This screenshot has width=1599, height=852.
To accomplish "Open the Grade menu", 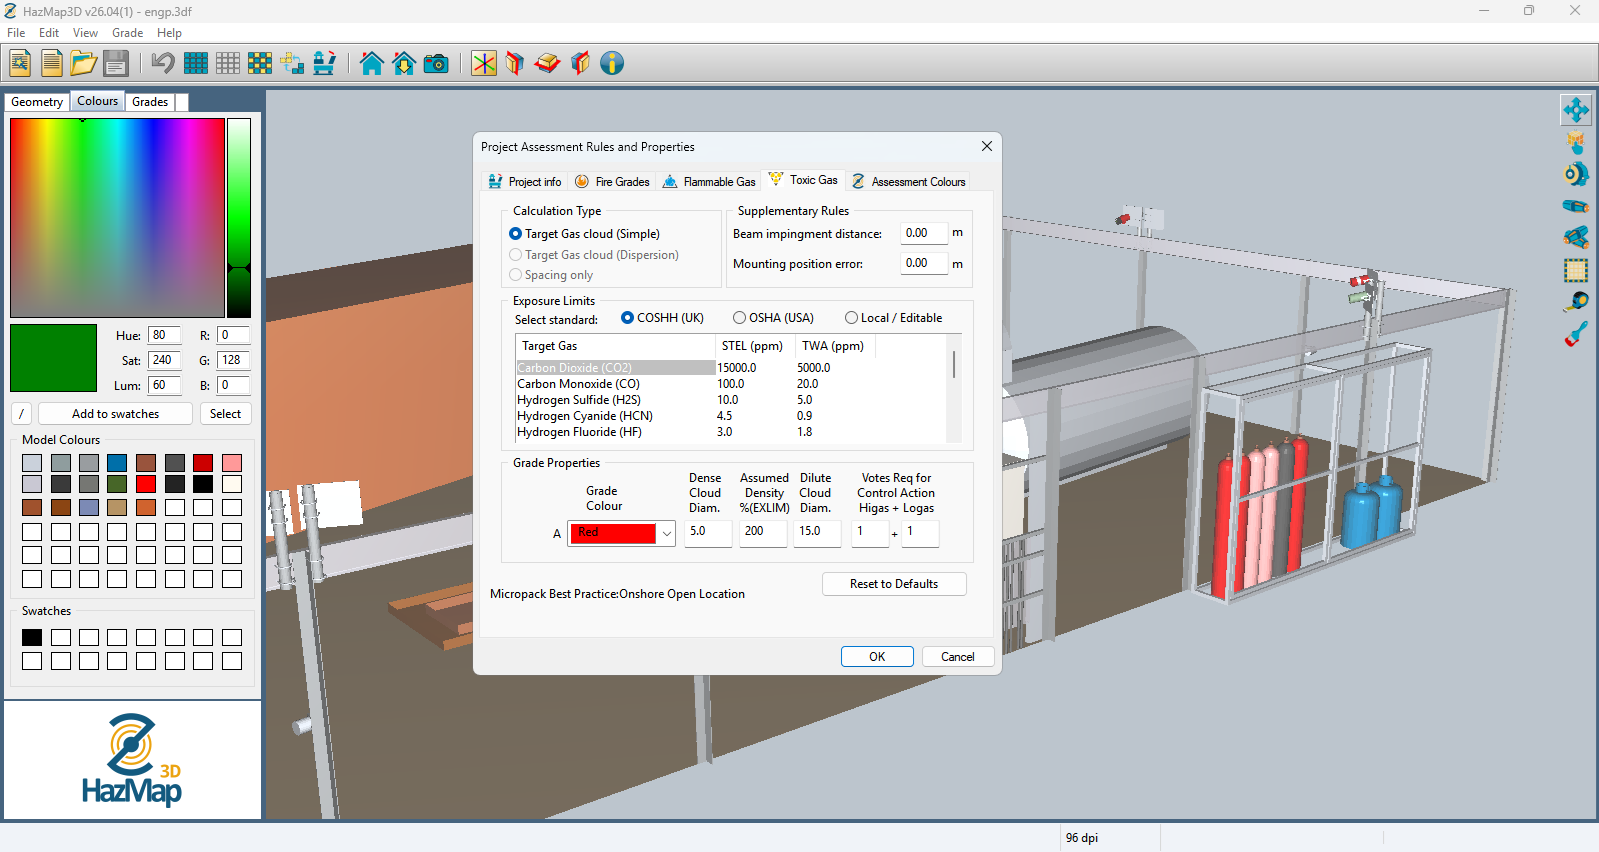I will coord(127,33).
